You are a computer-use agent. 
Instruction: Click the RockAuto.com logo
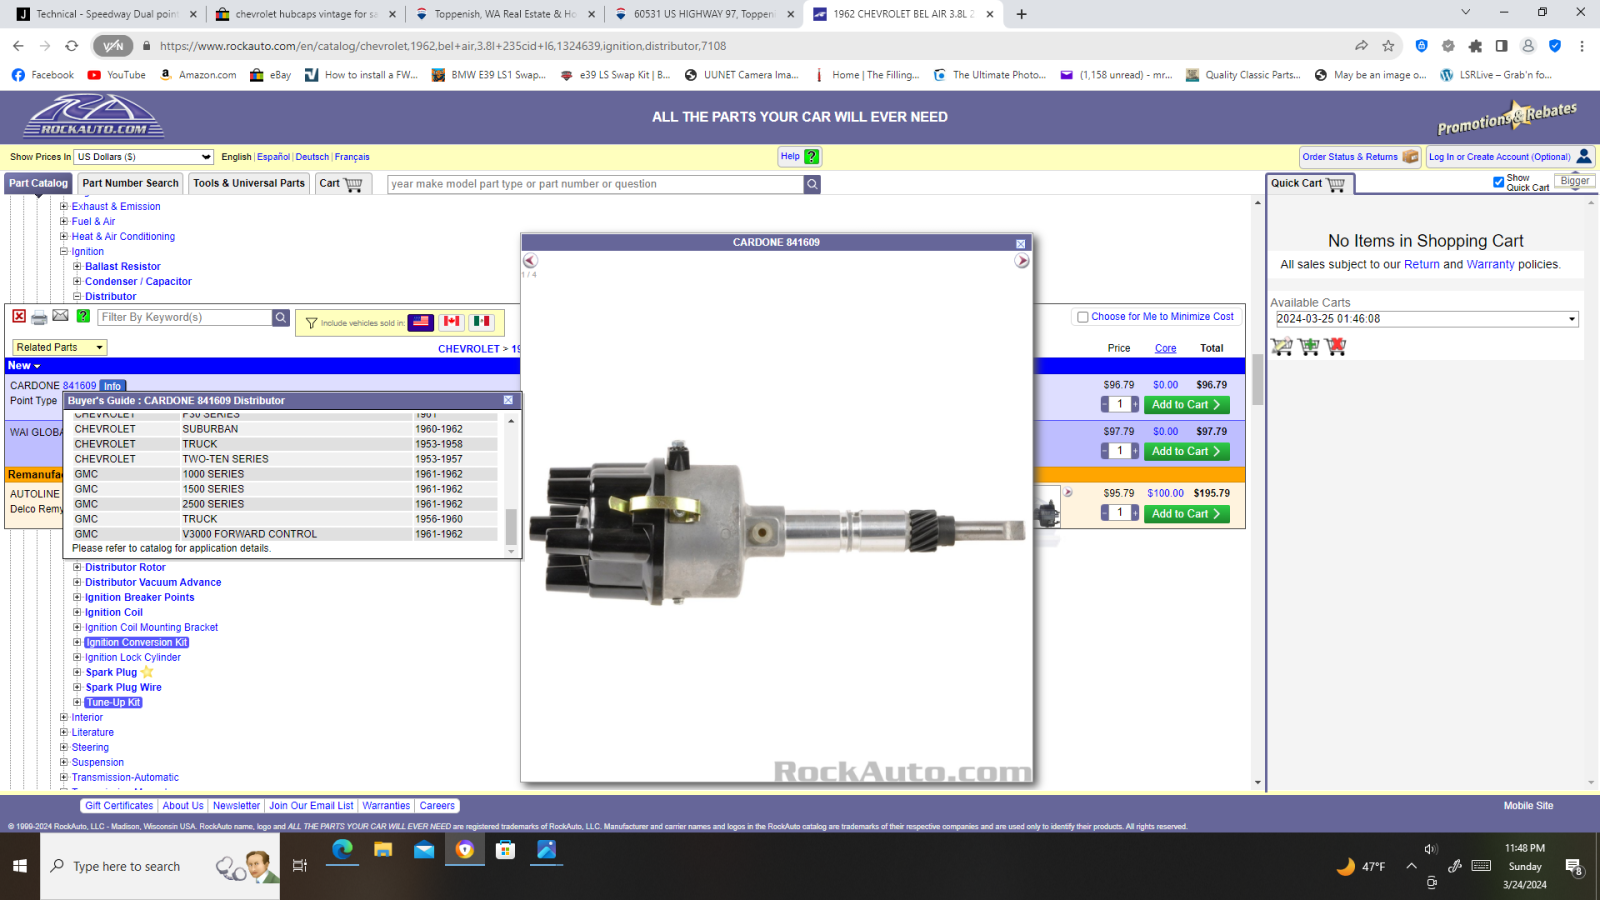(x=94, y=116)
